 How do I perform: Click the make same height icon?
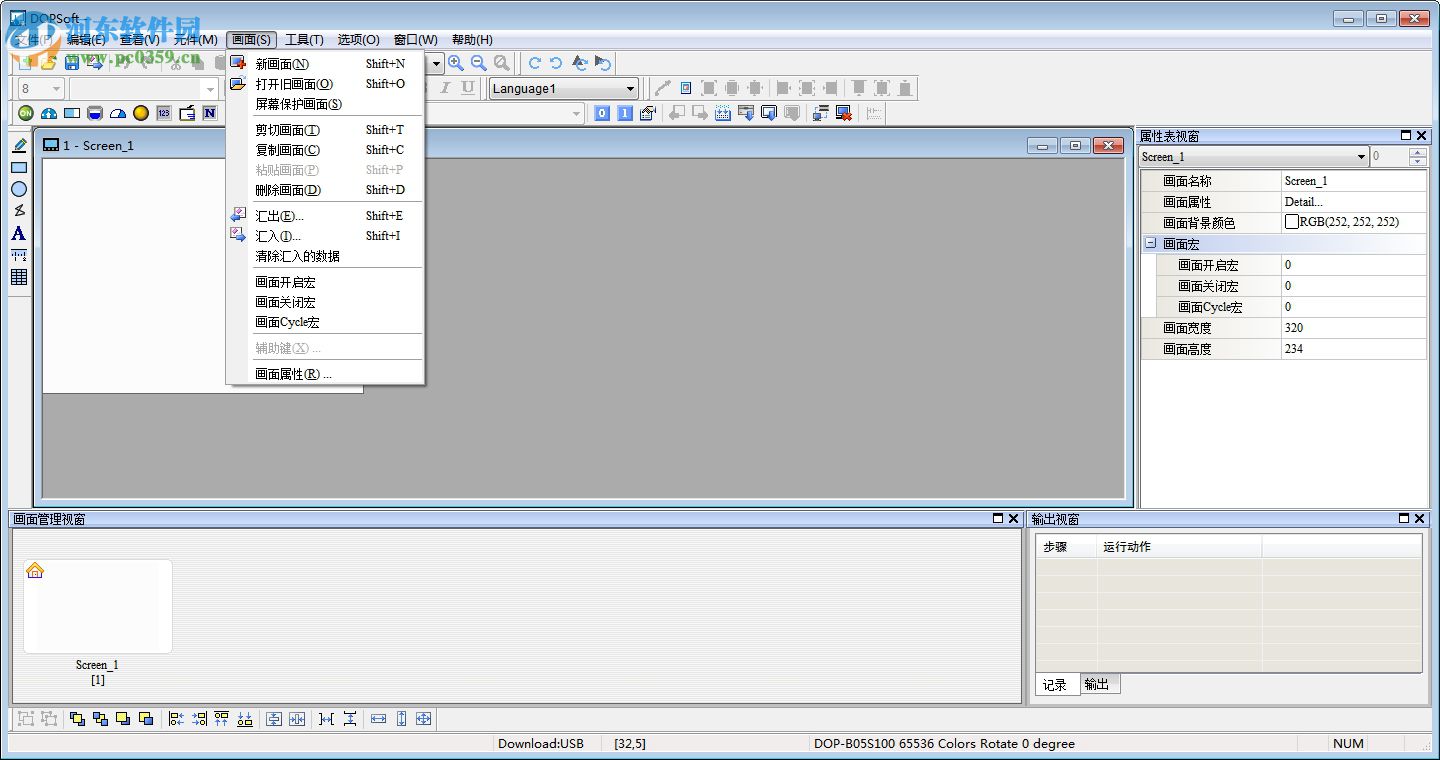pyautogui.click(x=401, y=719)
